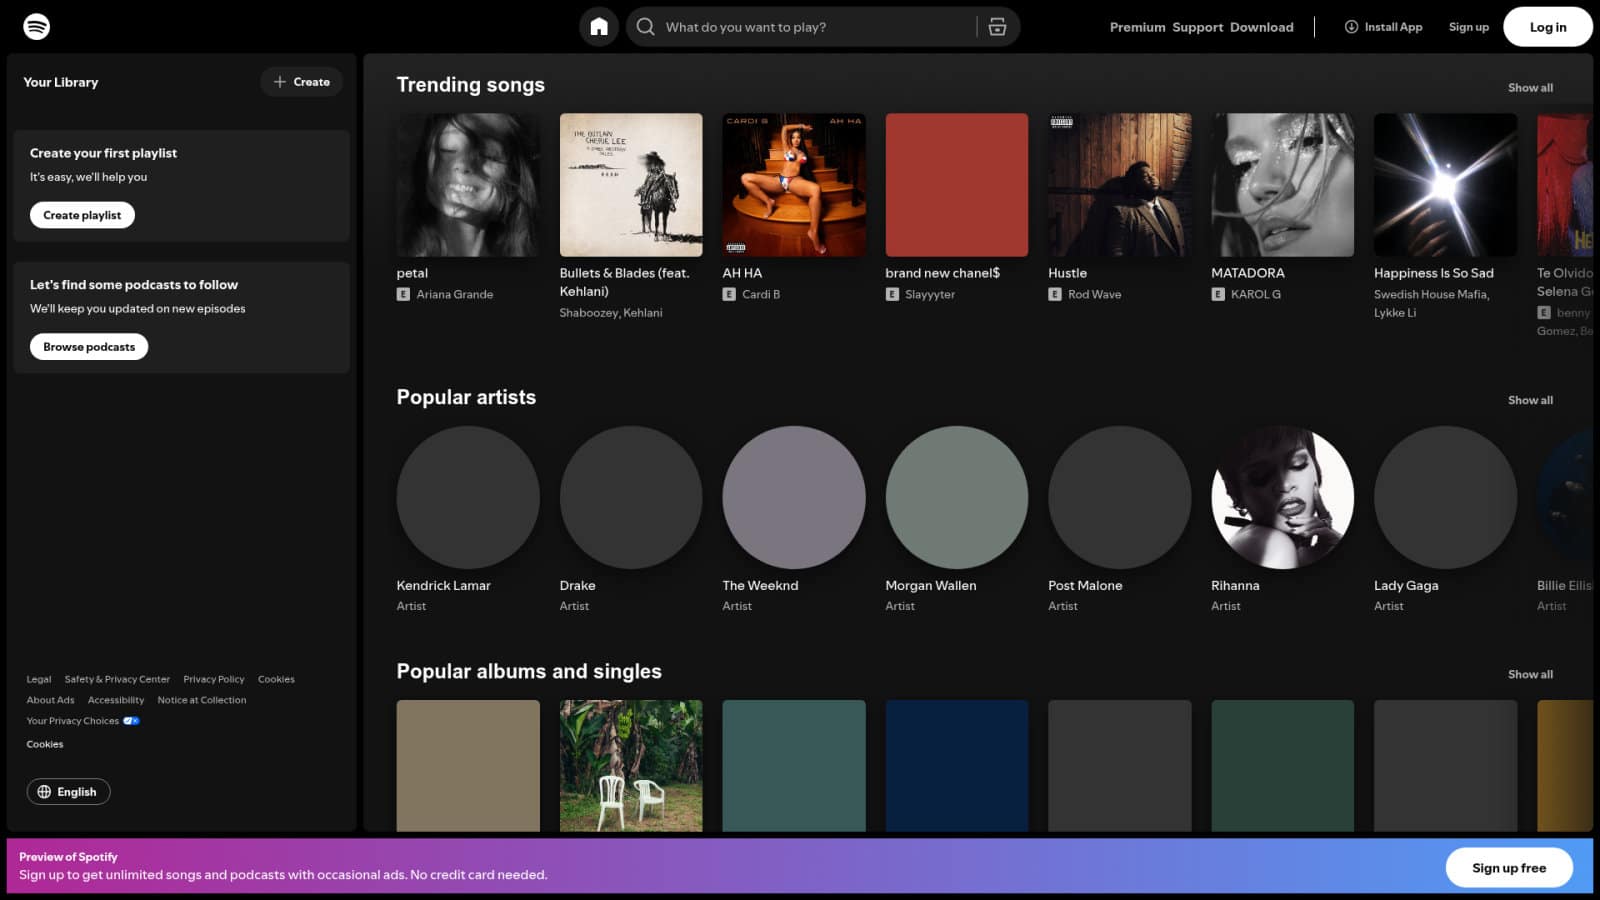This screenshot has width=1600, height=900.
Task: Click the explicit badge beside KAROL G
Action: click(x=1218, y=294)
